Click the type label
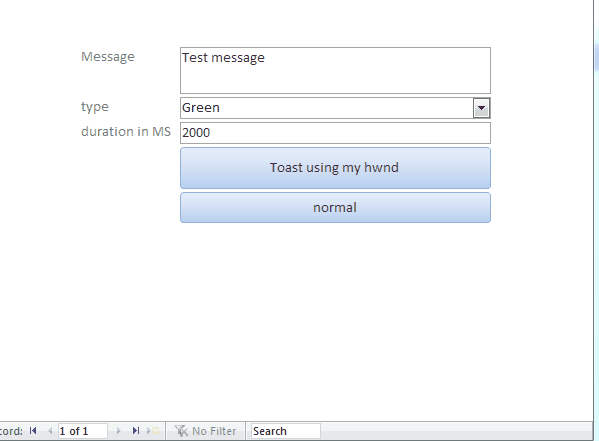This screenshot has width=599, height=441. point(95,107)
